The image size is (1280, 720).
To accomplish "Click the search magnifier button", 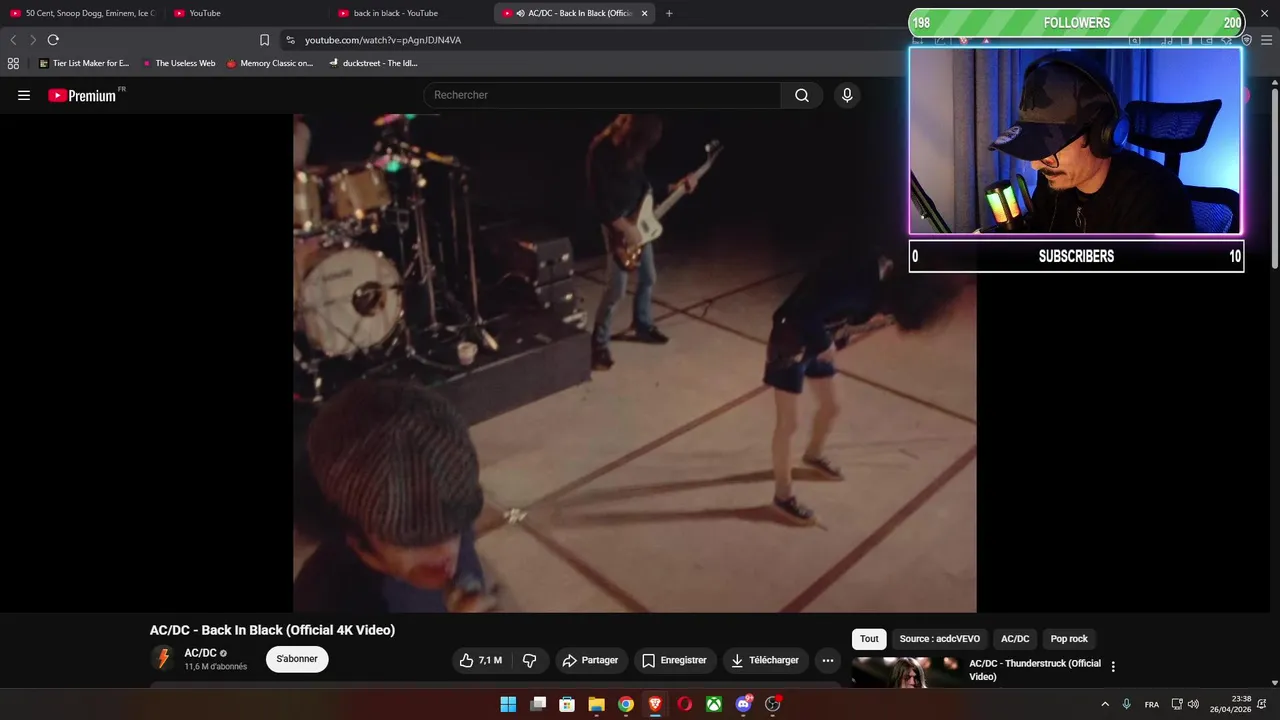I will (x=802, y=95).
